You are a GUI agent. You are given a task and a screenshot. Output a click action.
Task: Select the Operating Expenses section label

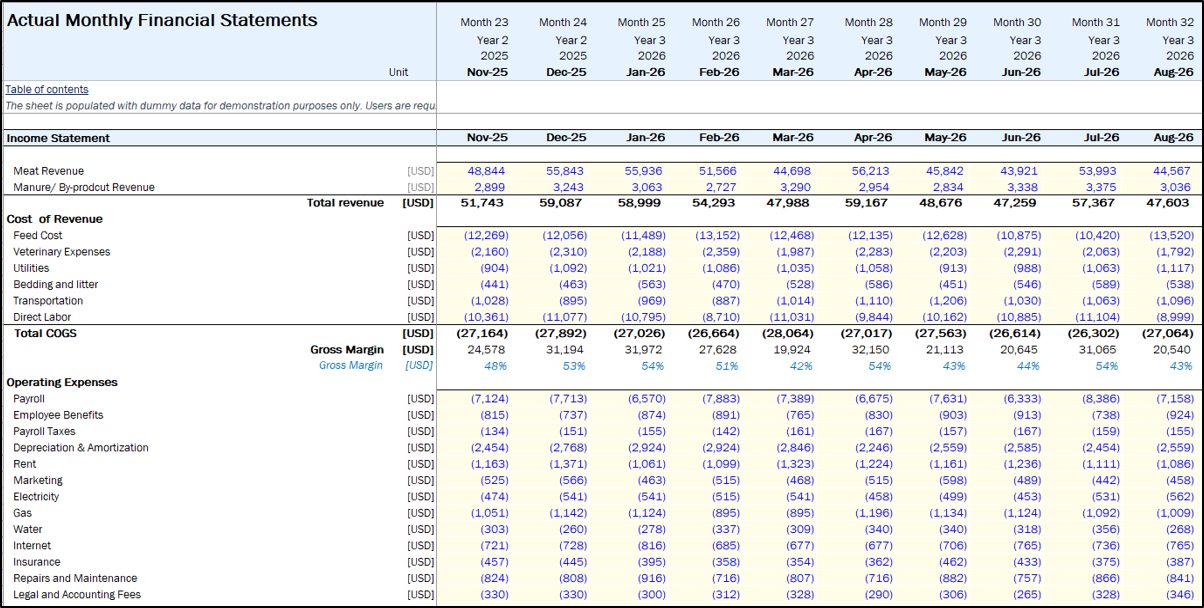tap(62, 382)
